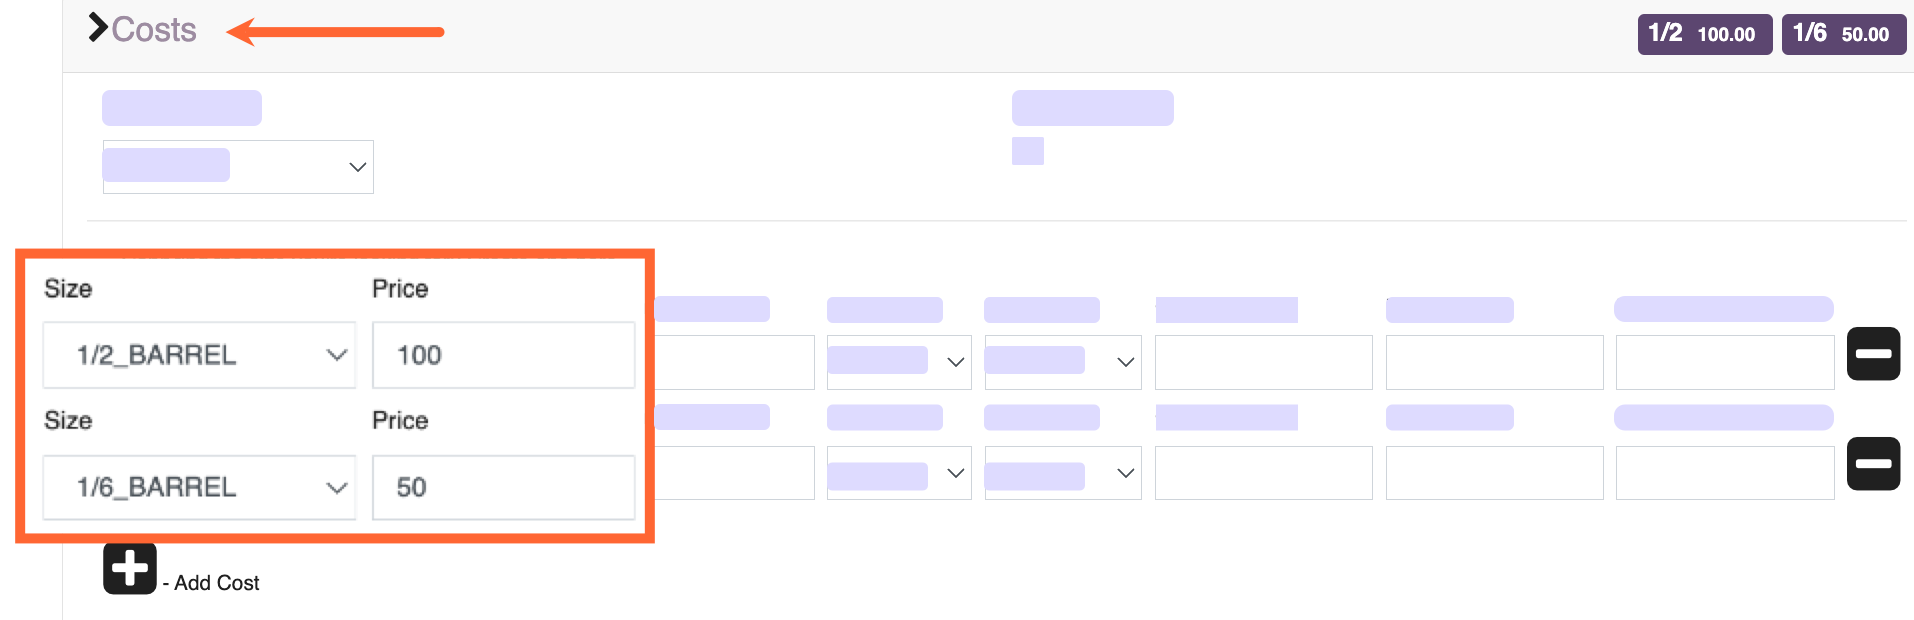Viewport: 1914px width, 620px height.
Task: Open second row's second blurred dropdown
Action: (899, 473)
